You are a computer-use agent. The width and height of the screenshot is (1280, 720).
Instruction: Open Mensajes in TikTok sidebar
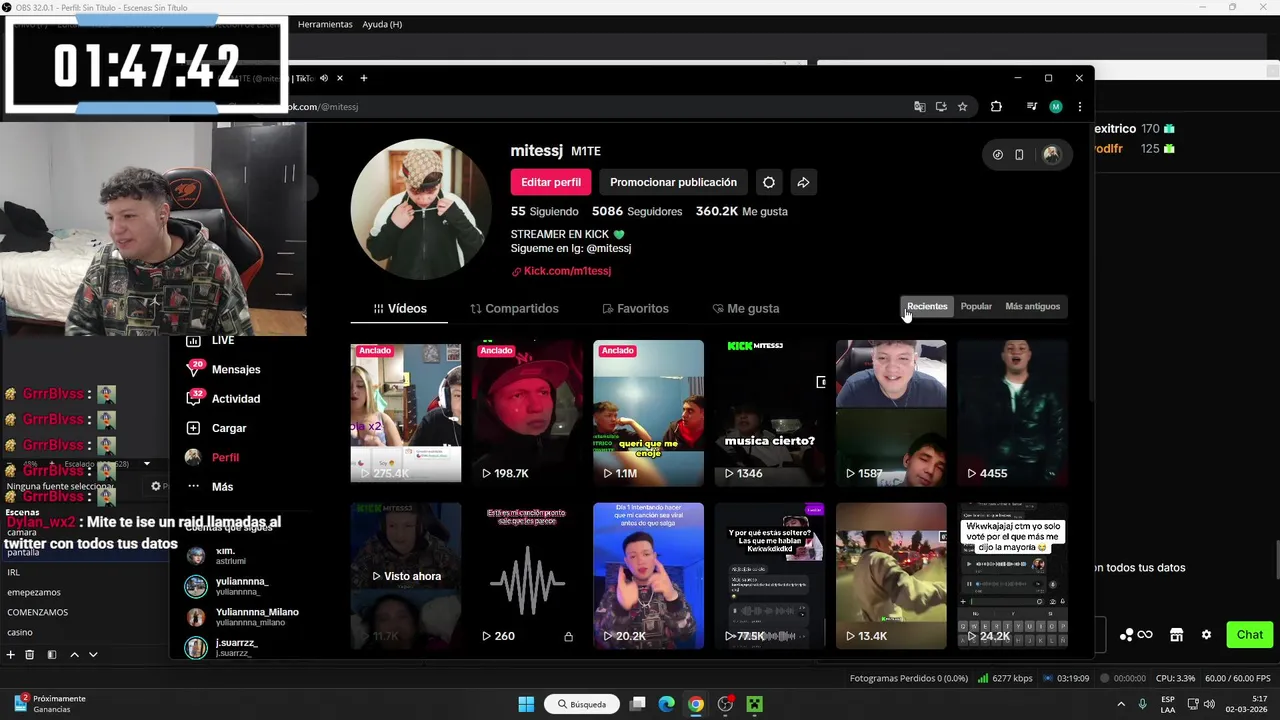coord(225,370)
